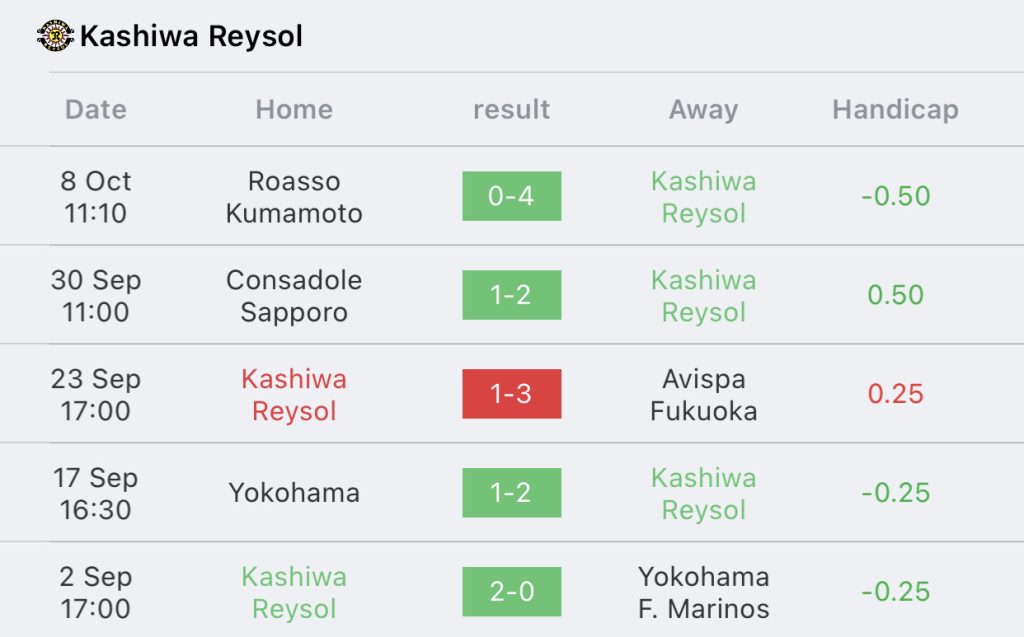The image size is (1024, 637).
Task: Select the Home column header
Action: click(x=294, y=109)
